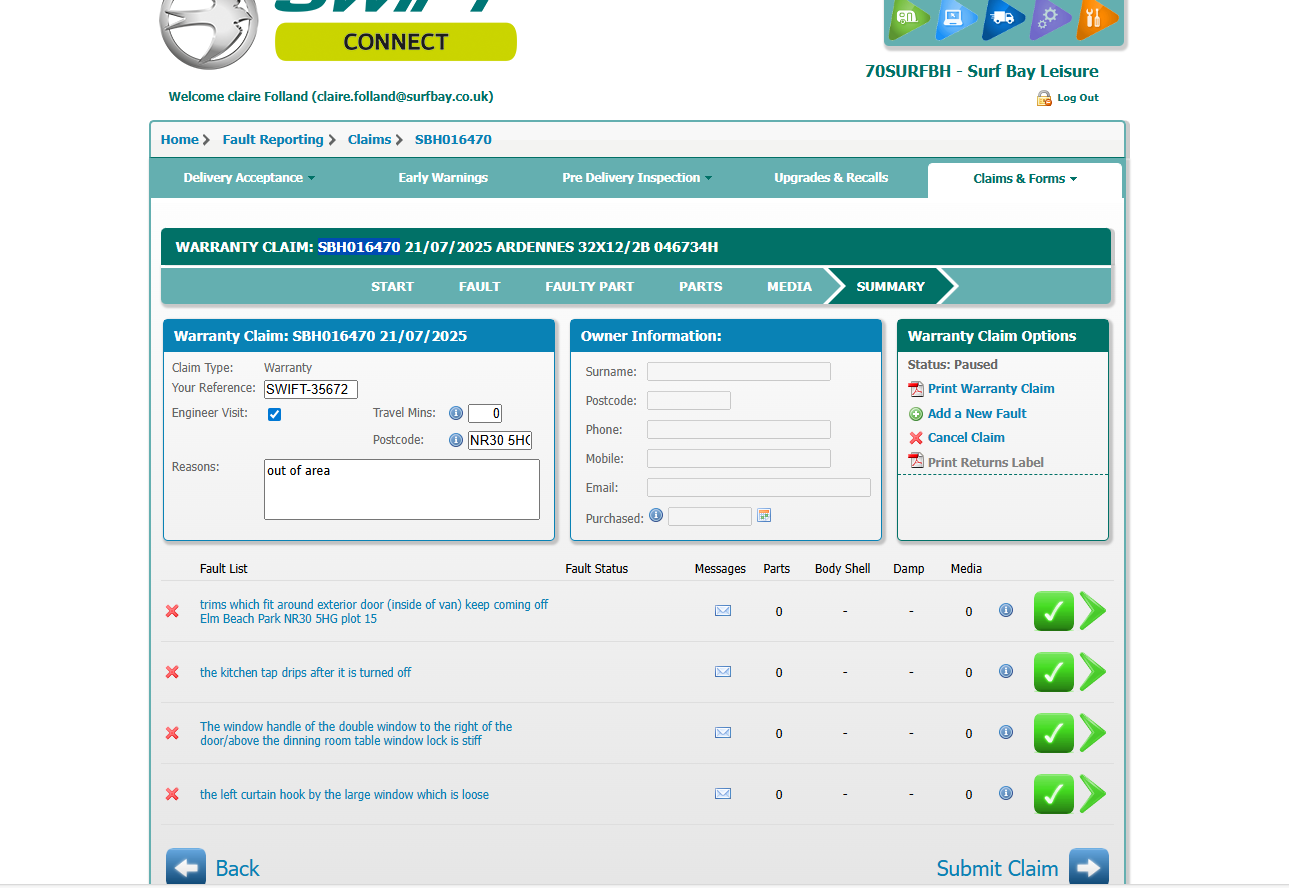Open the orange tools triangle icon
Viewport: 1289px width, 888px height.
click(x=1097, y=18)
